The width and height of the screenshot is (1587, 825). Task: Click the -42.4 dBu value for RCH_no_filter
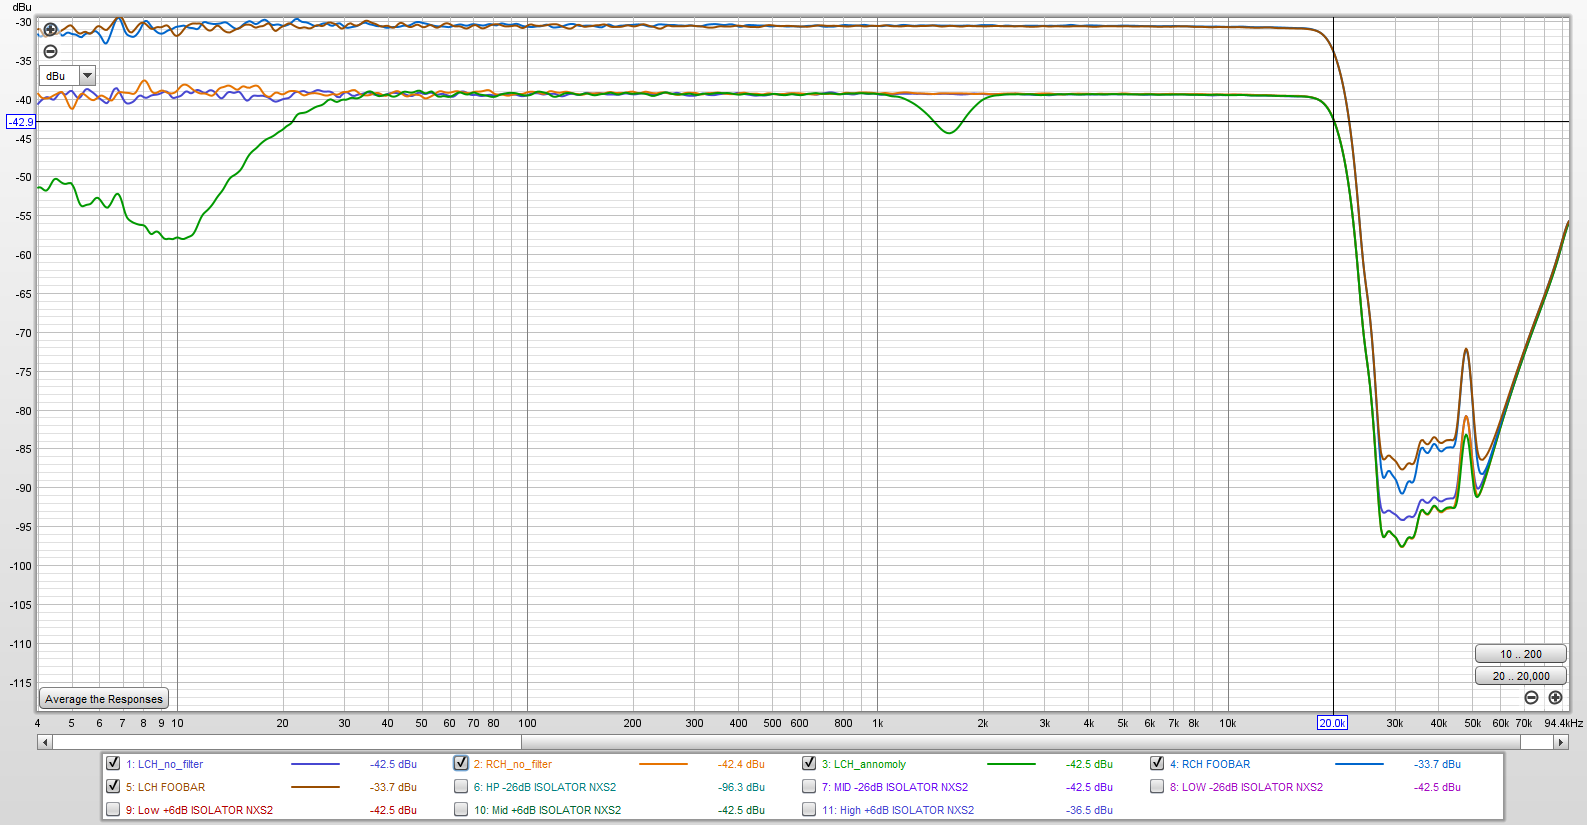(x=741, y=764)
